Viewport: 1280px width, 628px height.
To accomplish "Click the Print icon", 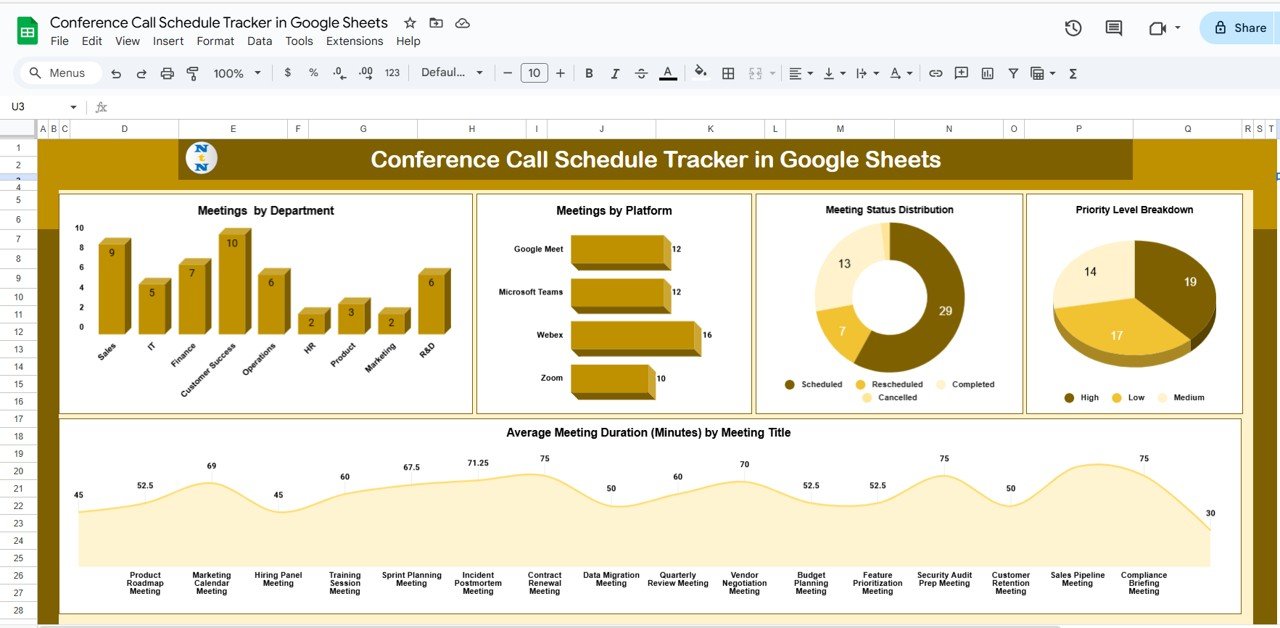I will click(x=167, y=73).
